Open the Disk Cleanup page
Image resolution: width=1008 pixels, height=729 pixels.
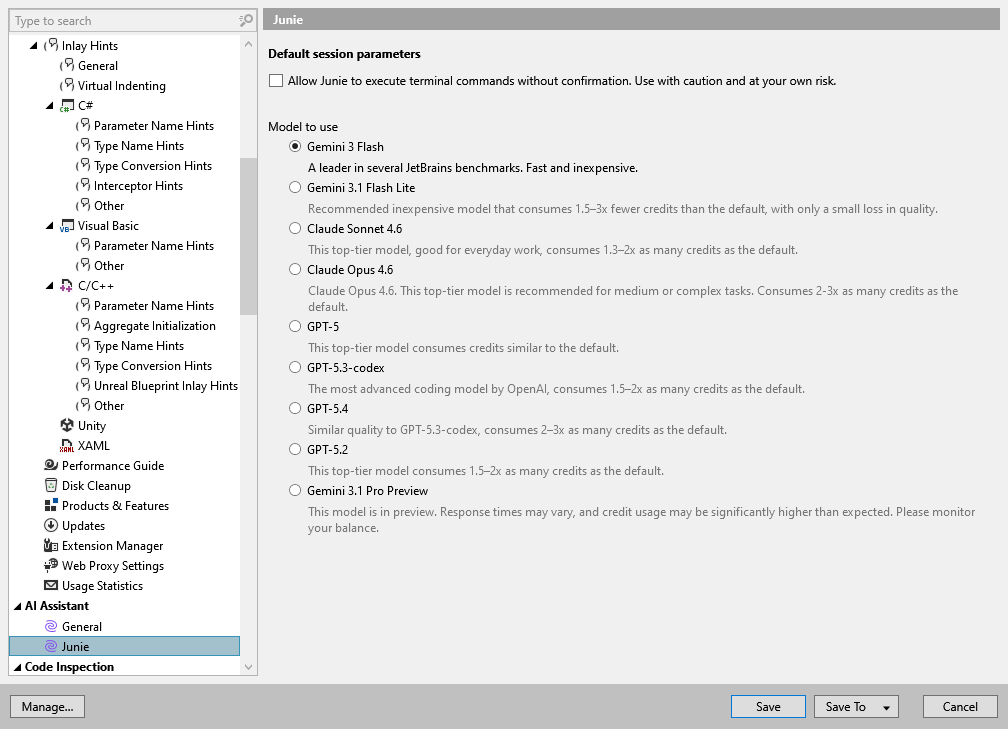pyautogui.click(x=96, y=485)
